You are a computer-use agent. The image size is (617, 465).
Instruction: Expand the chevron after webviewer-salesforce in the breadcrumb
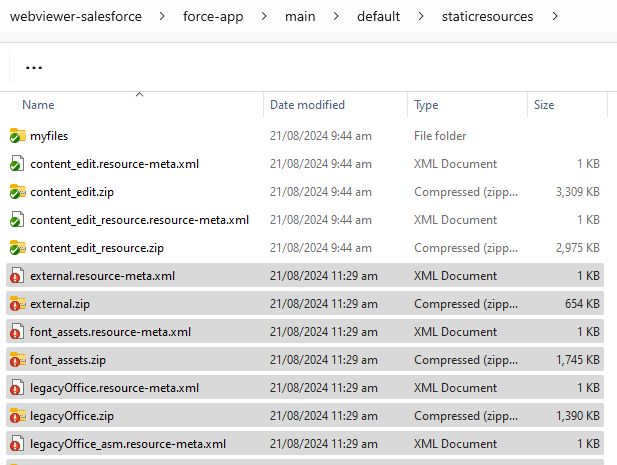coord(162,16)
